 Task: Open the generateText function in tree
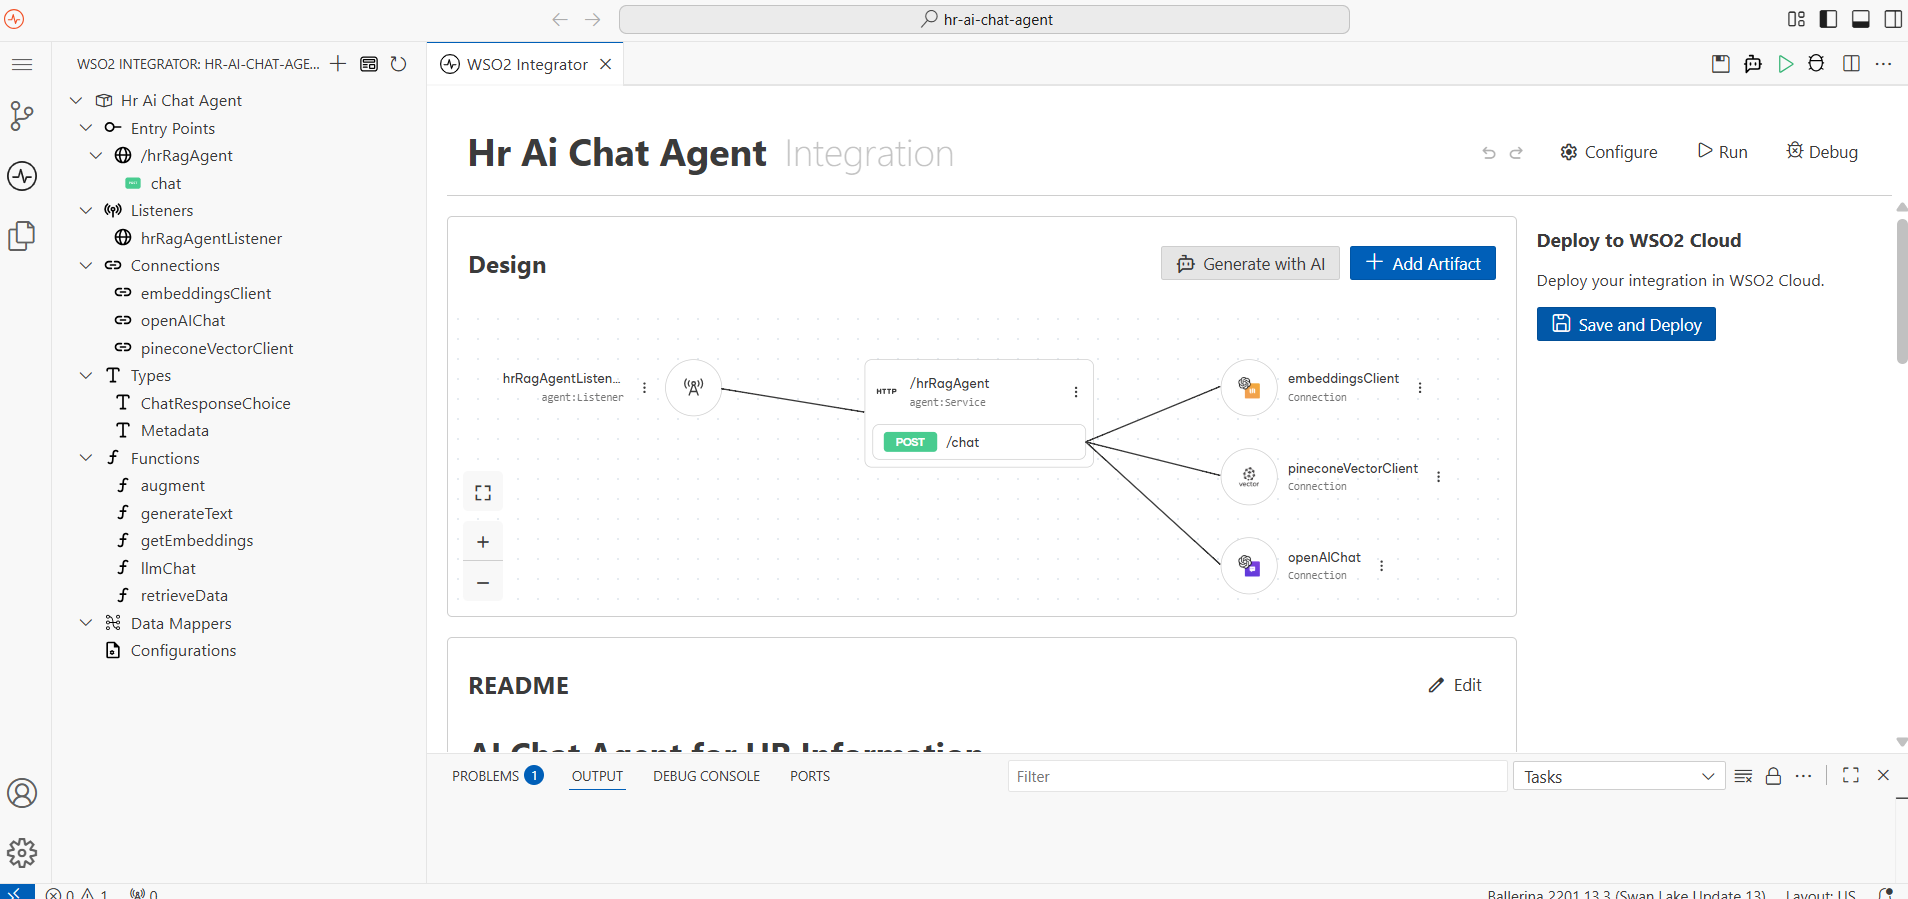(186, 513)
